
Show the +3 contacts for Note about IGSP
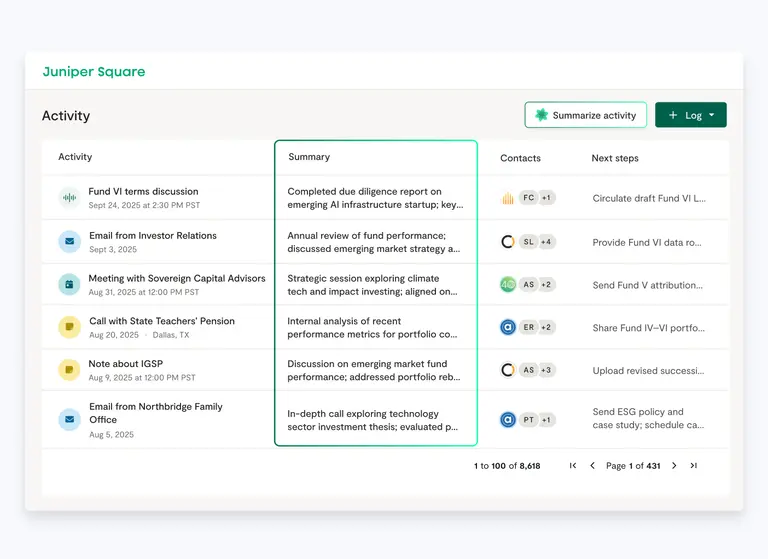[547, 370]
